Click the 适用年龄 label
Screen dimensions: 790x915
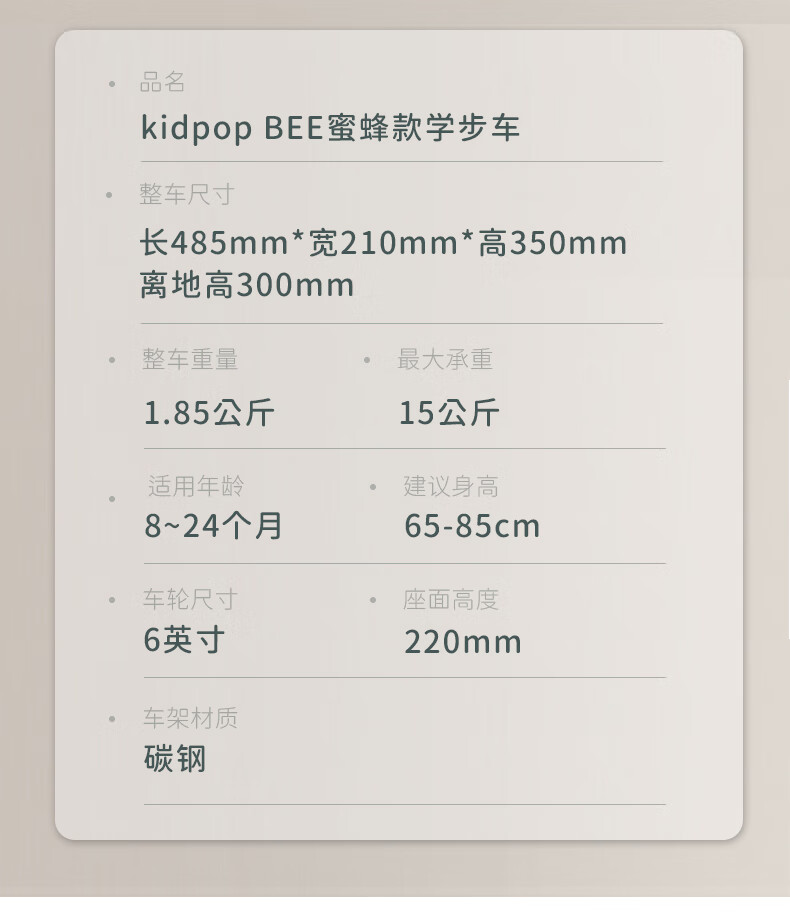click(195, 486)
